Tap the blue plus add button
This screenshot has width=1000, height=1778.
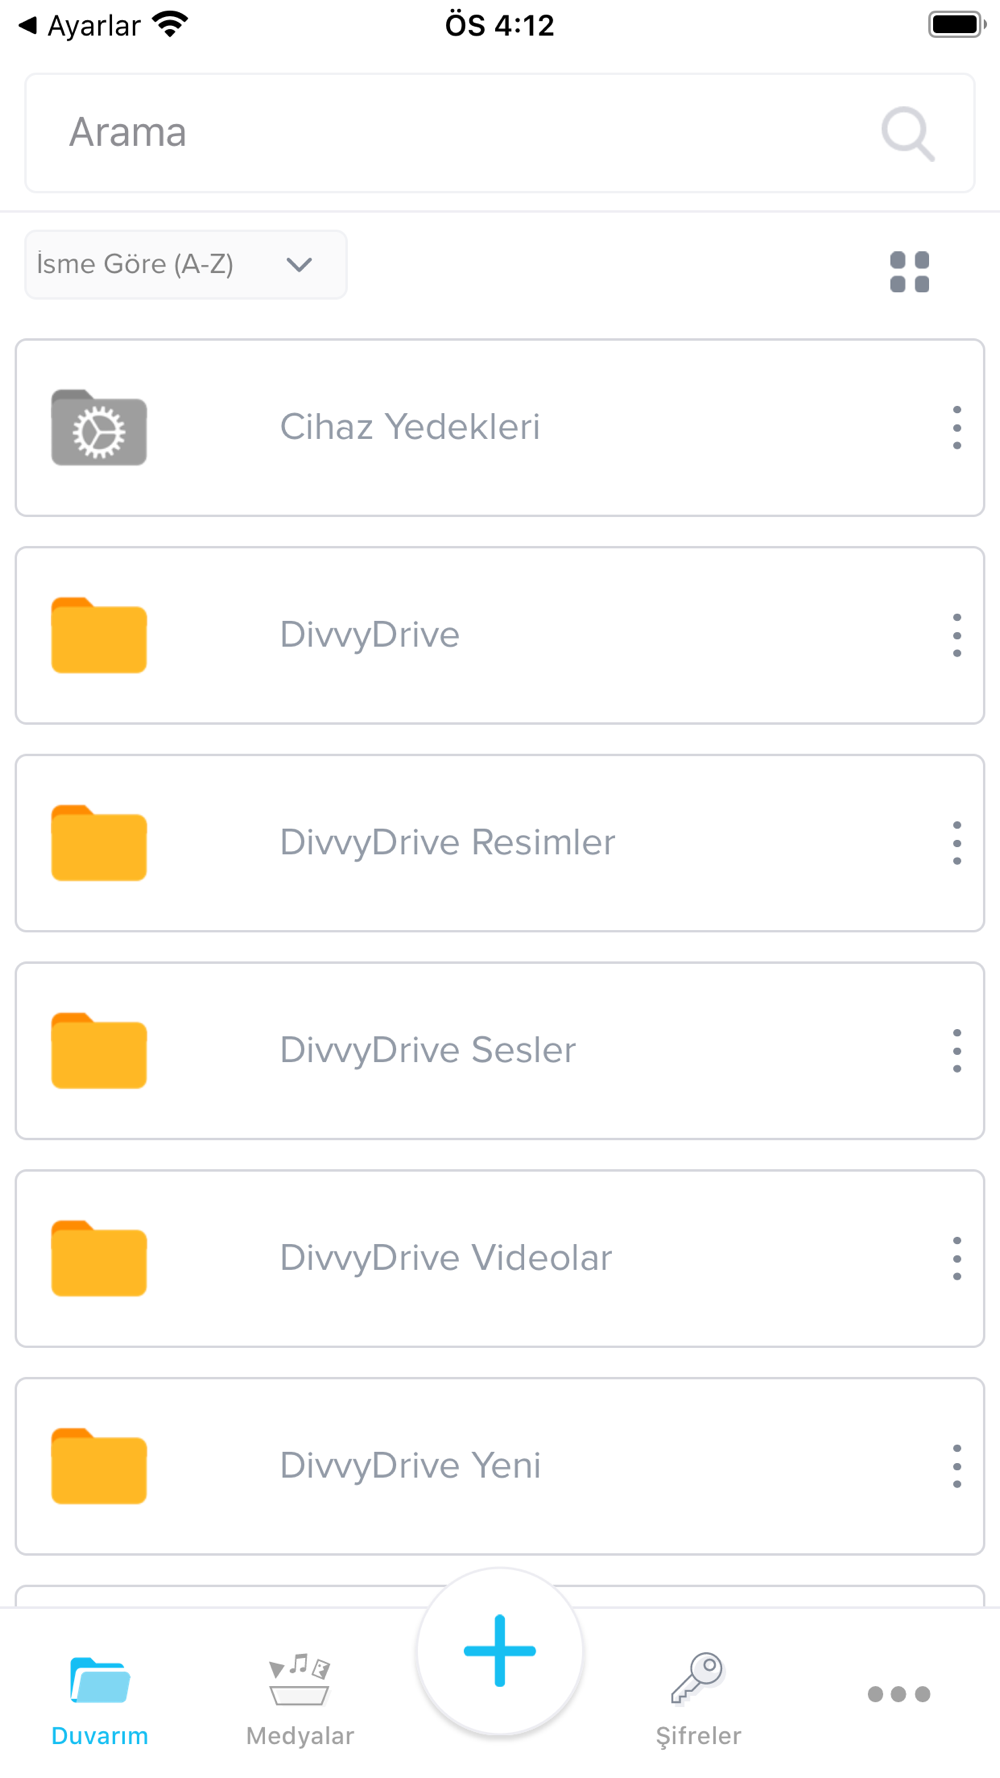pyautogui.click(x=500, y=1651)
